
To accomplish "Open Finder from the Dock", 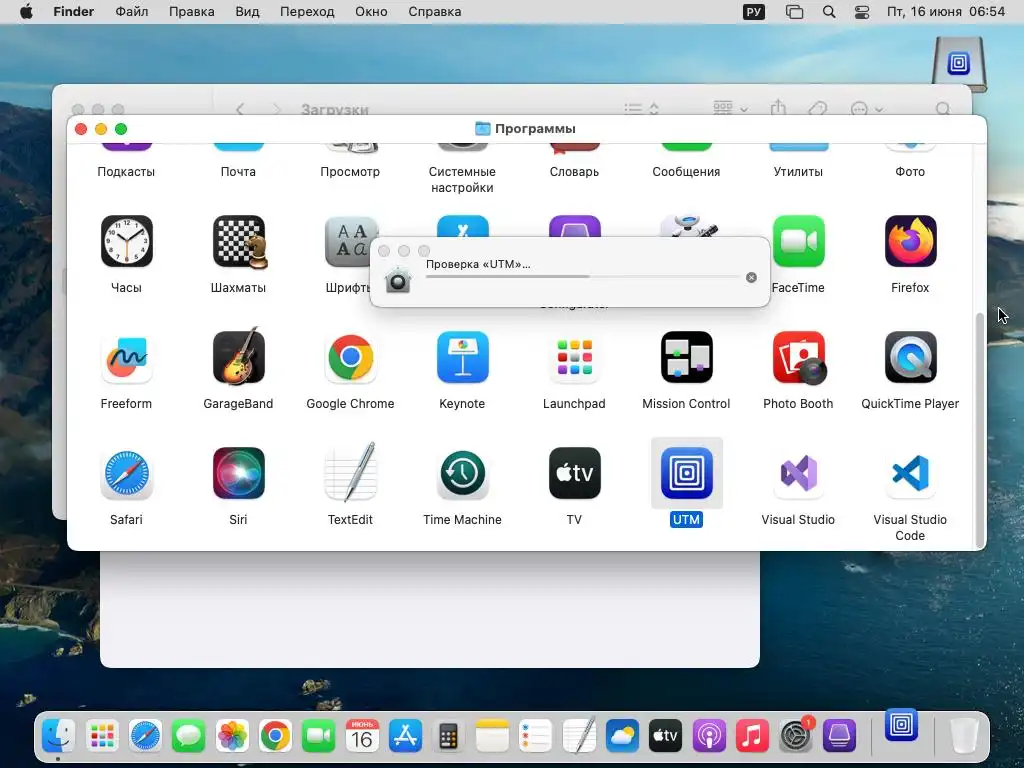I will [59, 736].
